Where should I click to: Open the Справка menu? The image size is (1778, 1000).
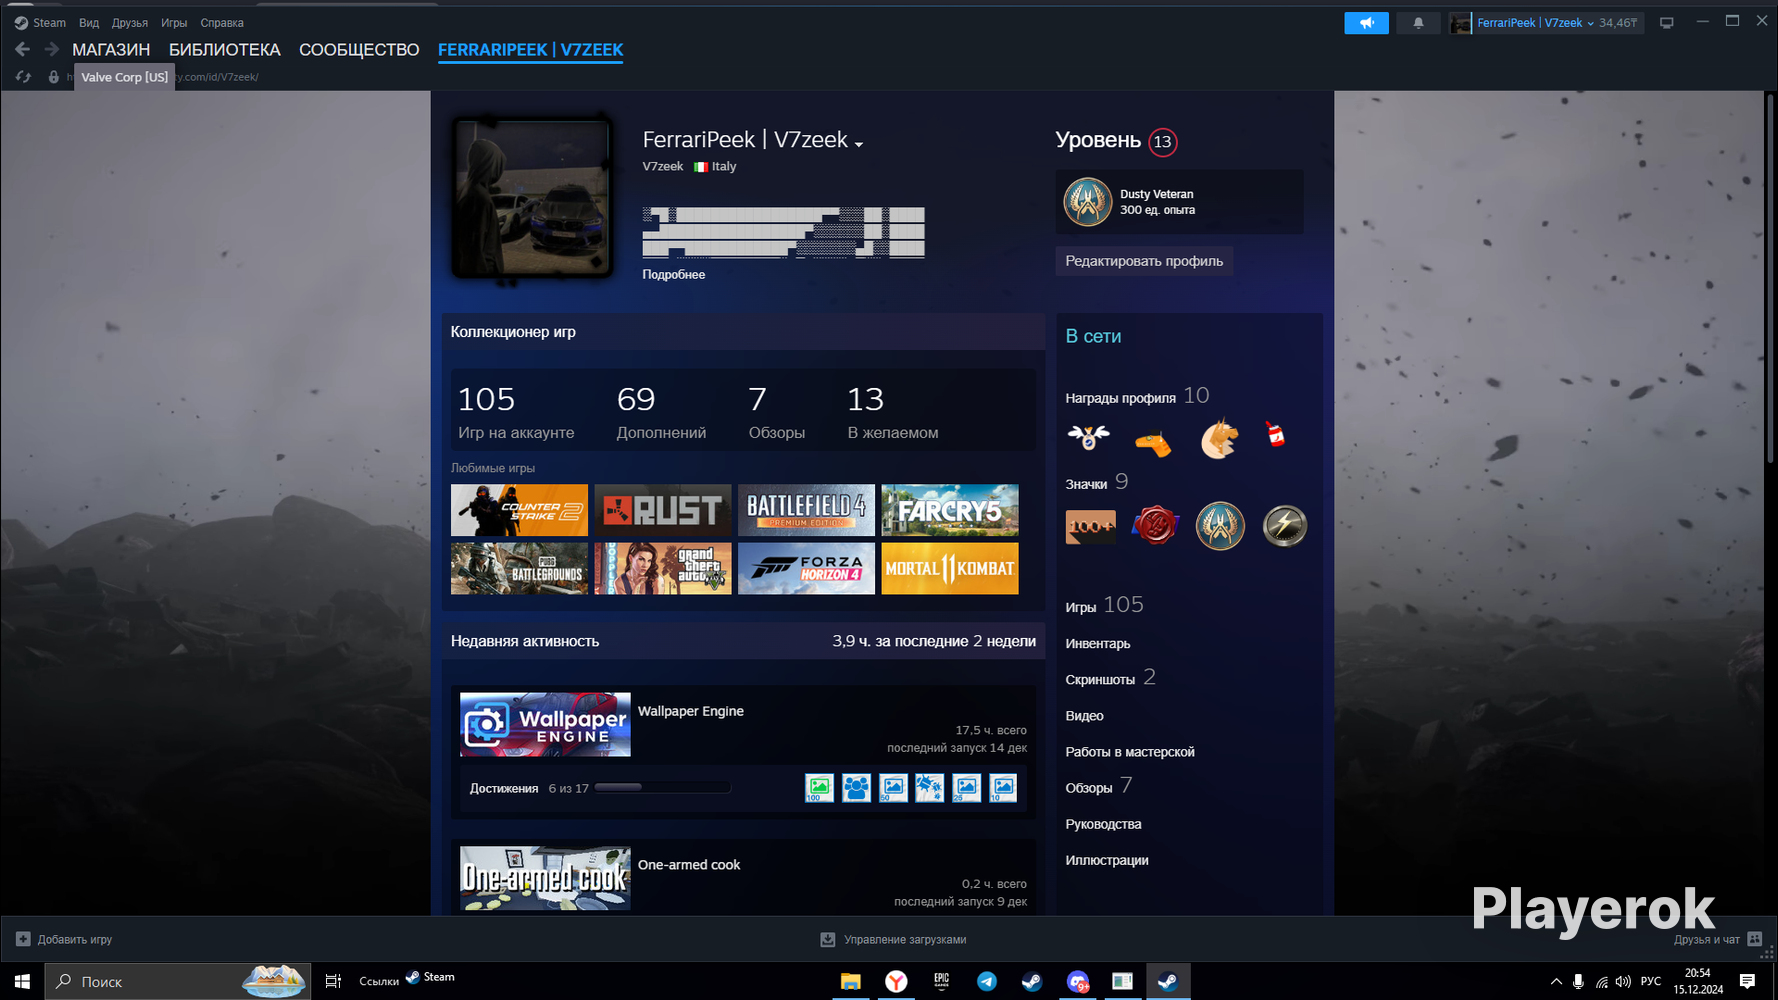[222, 23]
